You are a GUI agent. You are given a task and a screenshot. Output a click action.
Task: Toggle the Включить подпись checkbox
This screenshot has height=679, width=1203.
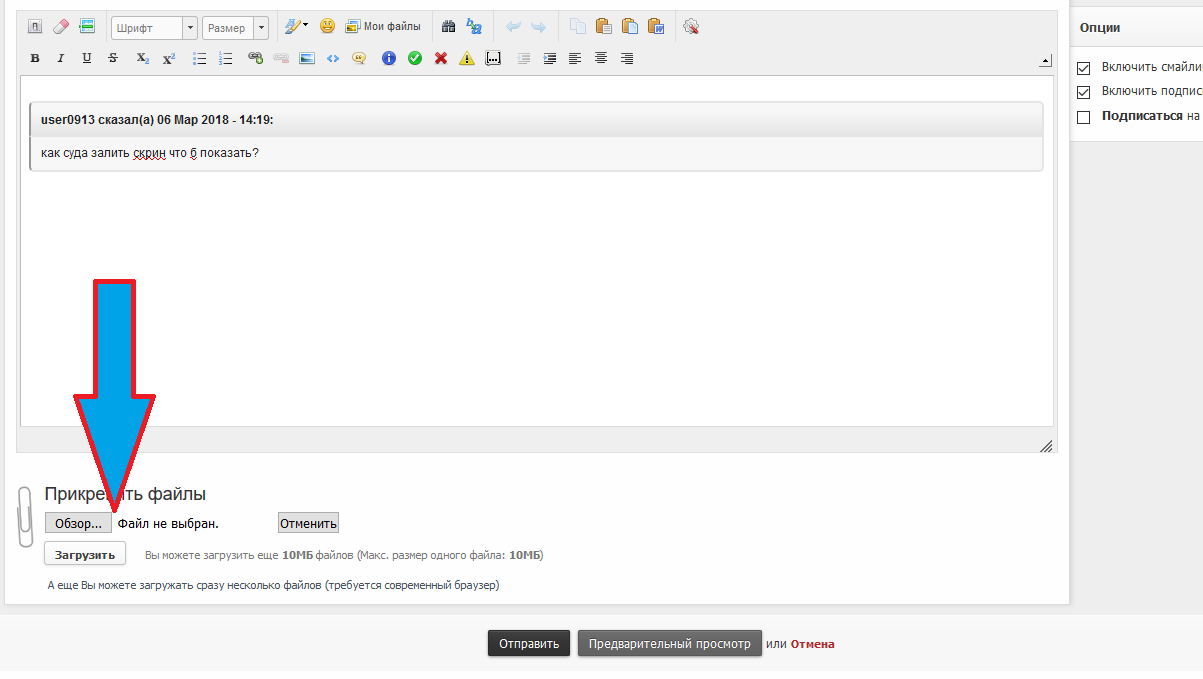tap(1083, 92)
